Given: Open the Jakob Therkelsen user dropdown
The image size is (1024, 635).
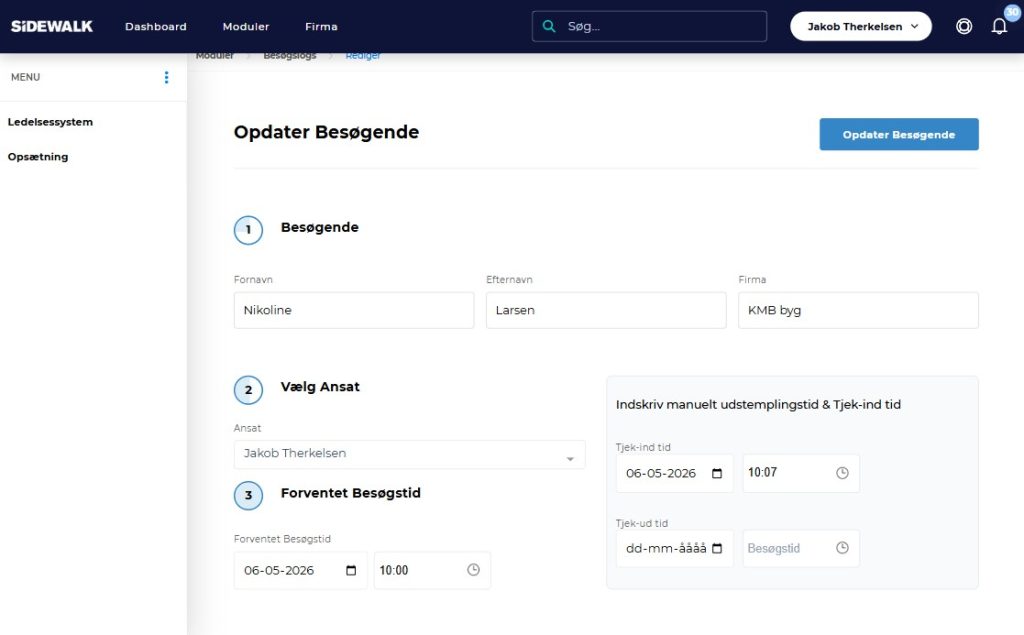Looking at the screenshot, I should coord(861,26).
